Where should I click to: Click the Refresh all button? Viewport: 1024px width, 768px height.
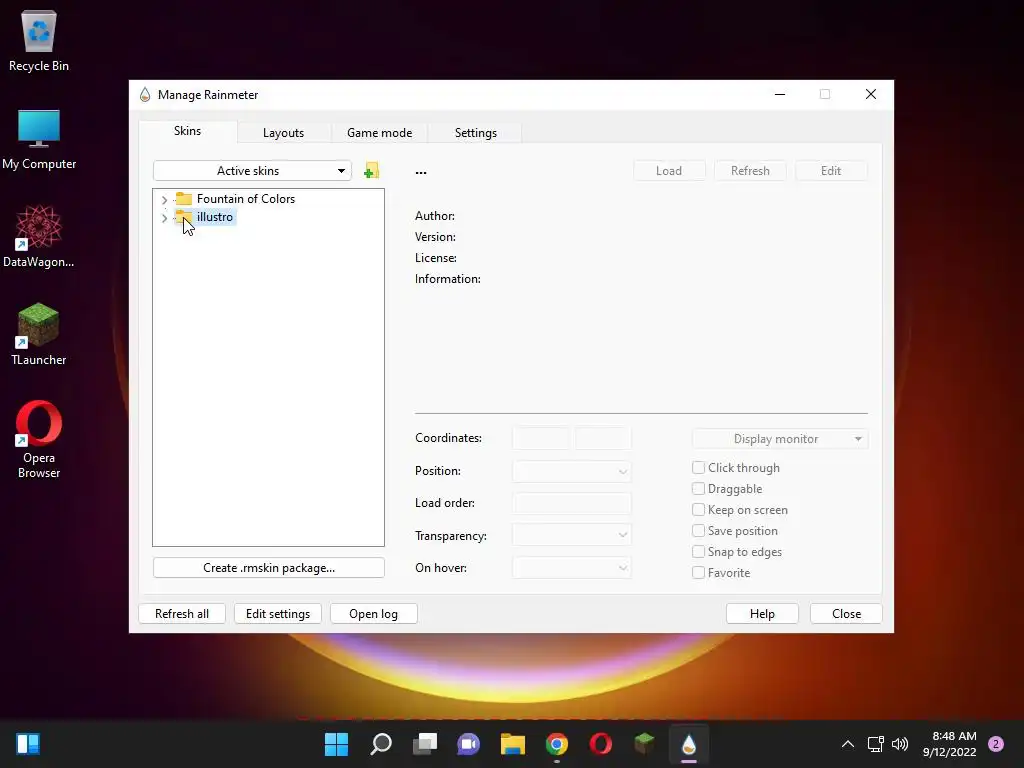[182, 613]
